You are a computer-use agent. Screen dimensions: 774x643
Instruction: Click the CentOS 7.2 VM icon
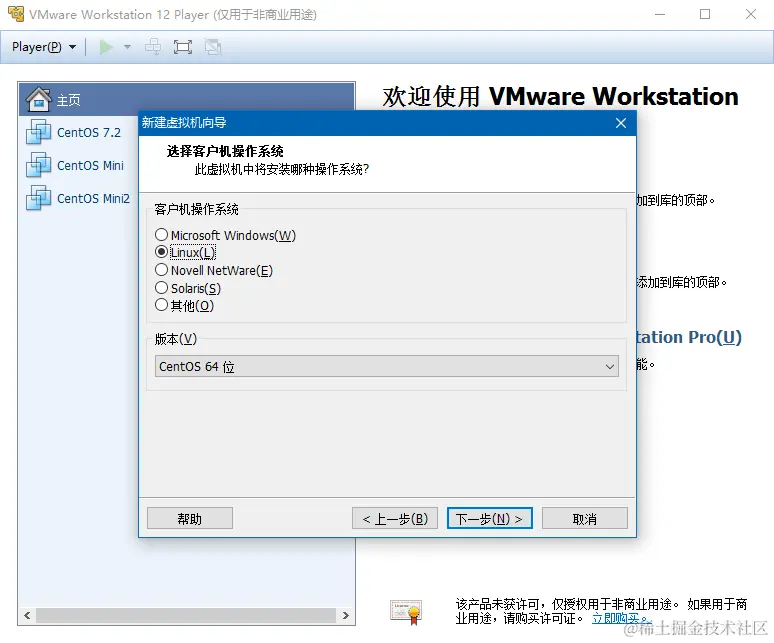coord(39,132)
